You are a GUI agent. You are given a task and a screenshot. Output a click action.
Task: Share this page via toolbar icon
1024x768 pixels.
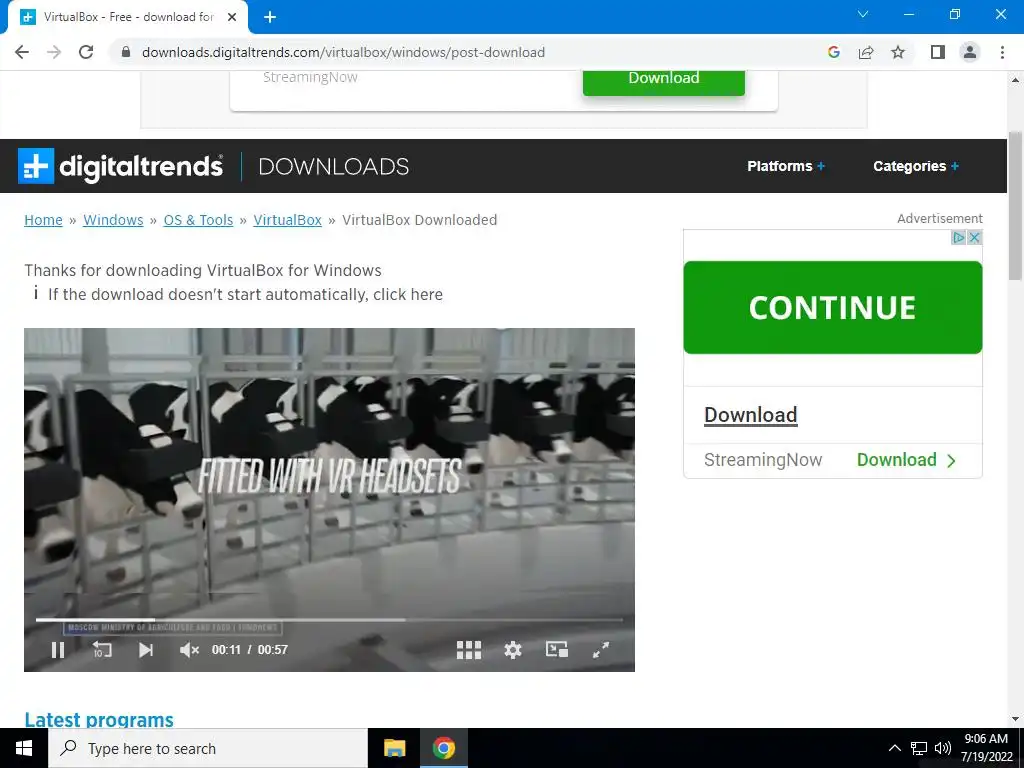click(866, 52)
